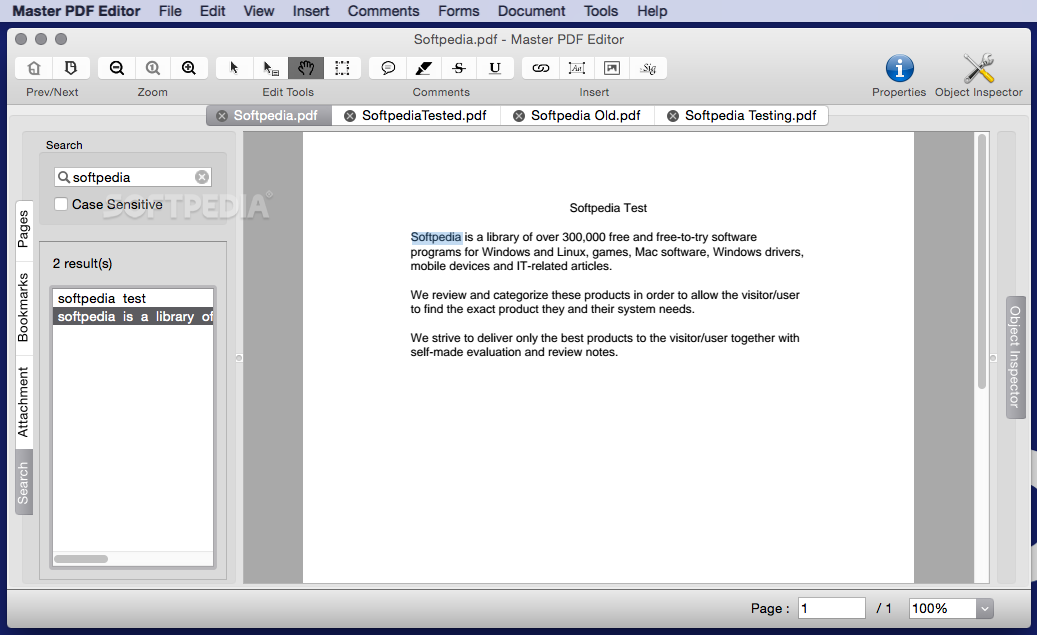Open the Master PDF Editor application menu
Viewport: 1037px width, 635px height.
pos(77,11)
